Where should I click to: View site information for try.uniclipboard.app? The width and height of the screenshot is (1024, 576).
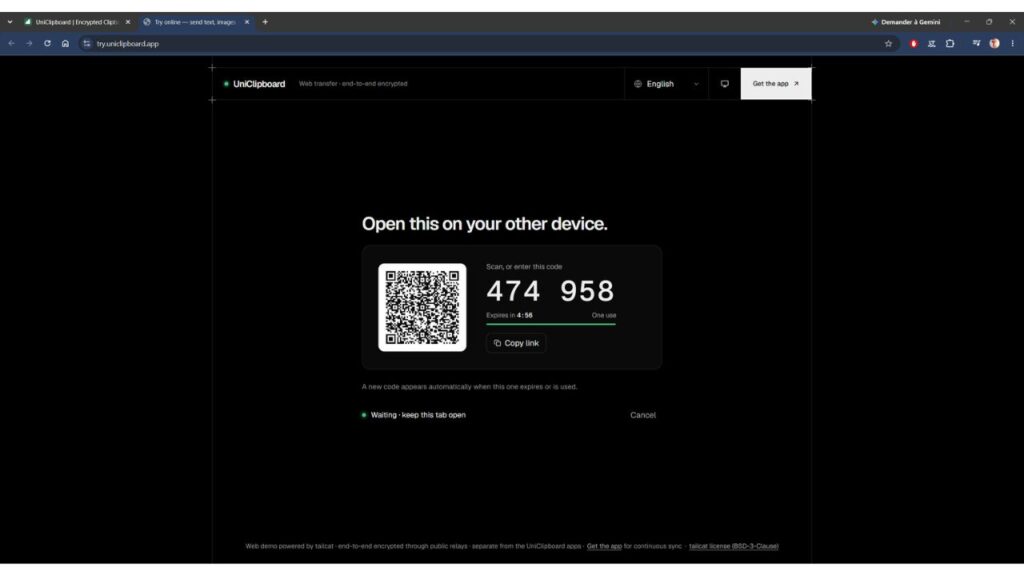tap(87, 44)
